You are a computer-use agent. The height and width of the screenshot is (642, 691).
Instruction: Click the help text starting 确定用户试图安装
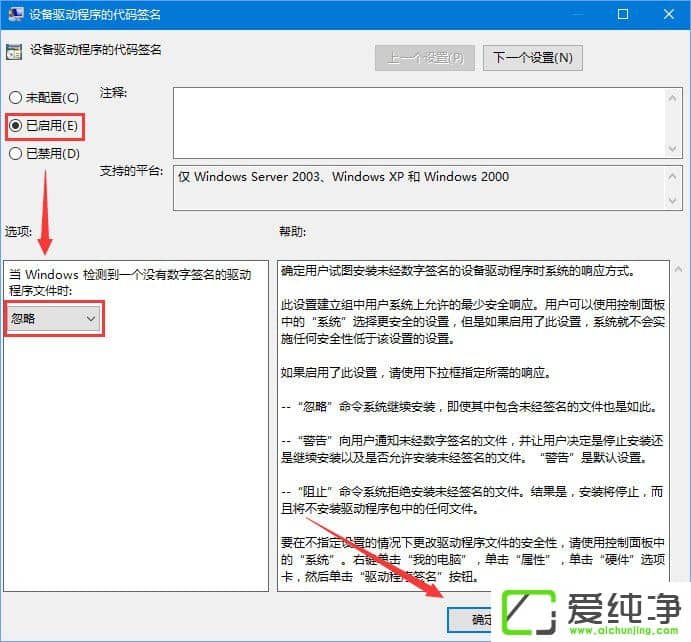point(458,271)
